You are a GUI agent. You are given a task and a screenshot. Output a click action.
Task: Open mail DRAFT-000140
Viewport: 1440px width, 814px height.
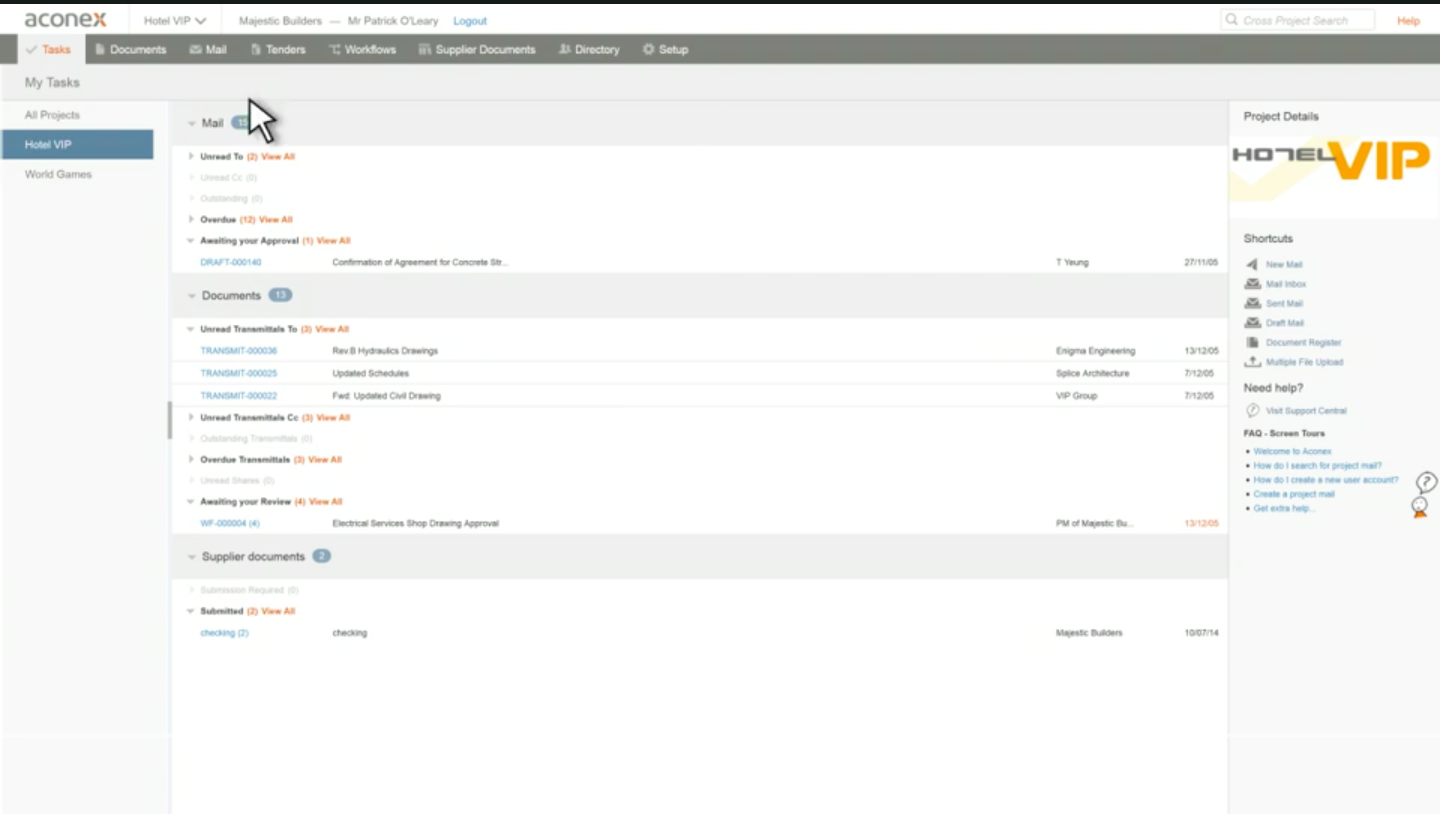(x=231, y=263)
